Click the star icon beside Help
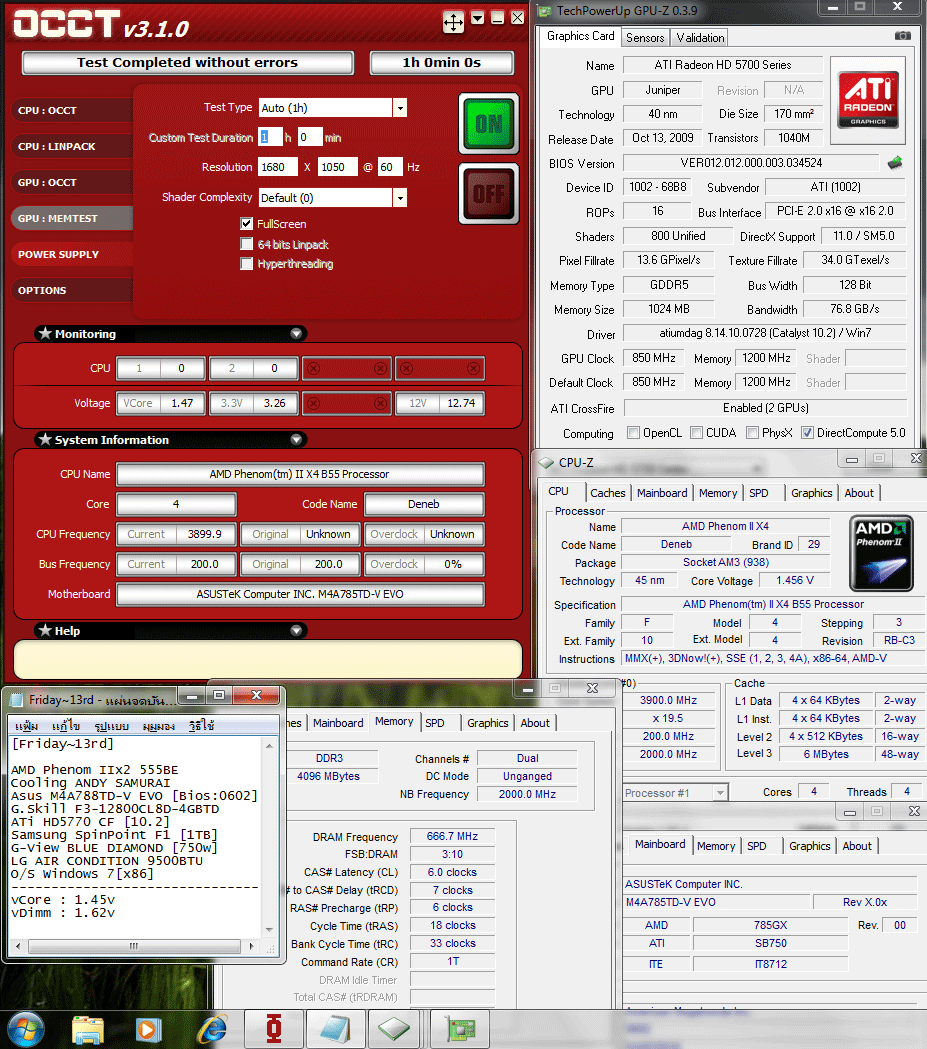The image size is (927, 1049). tap(45, 630)
